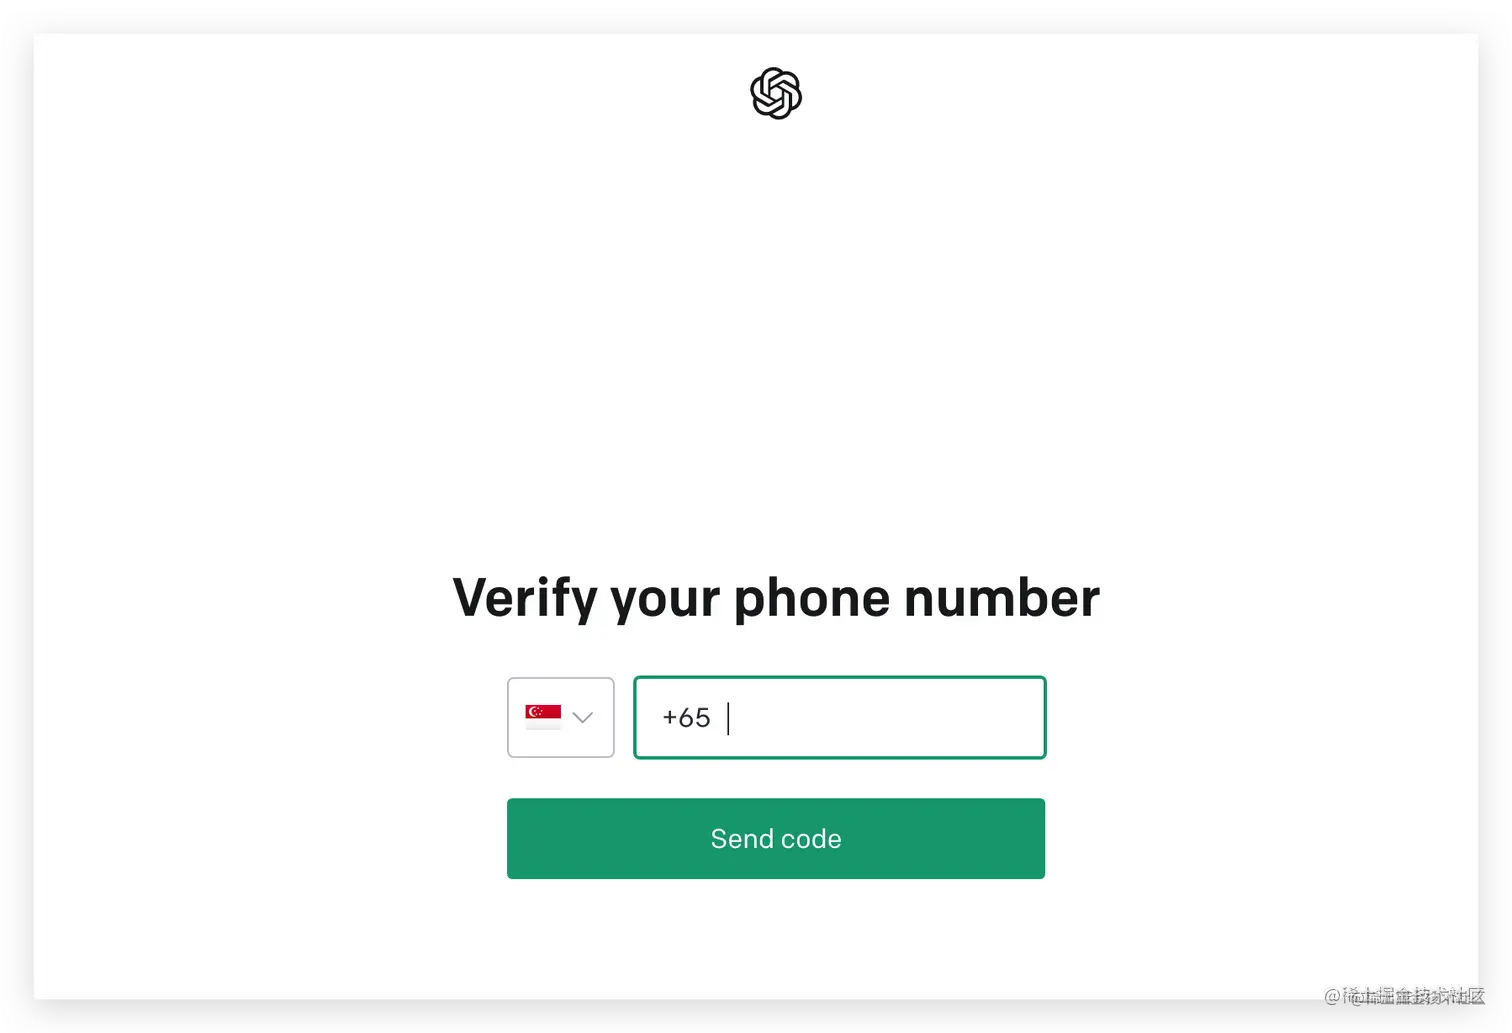Click the word 'number' in the heading

click(1002, 597)
